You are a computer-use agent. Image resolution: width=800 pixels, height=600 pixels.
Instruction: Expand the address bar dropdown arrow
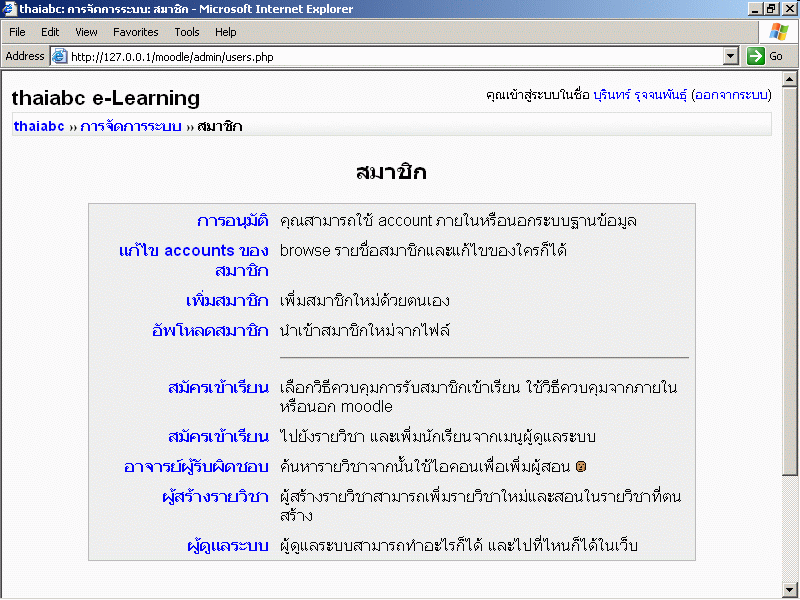[x=730, y=57]
